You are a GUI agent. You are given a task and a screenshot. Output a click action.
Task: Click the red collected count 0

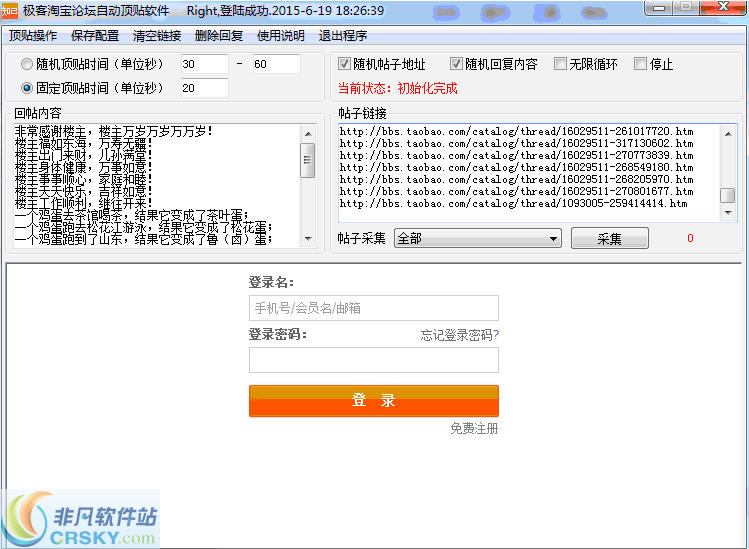pyautogui.click(x=690, y=238)
